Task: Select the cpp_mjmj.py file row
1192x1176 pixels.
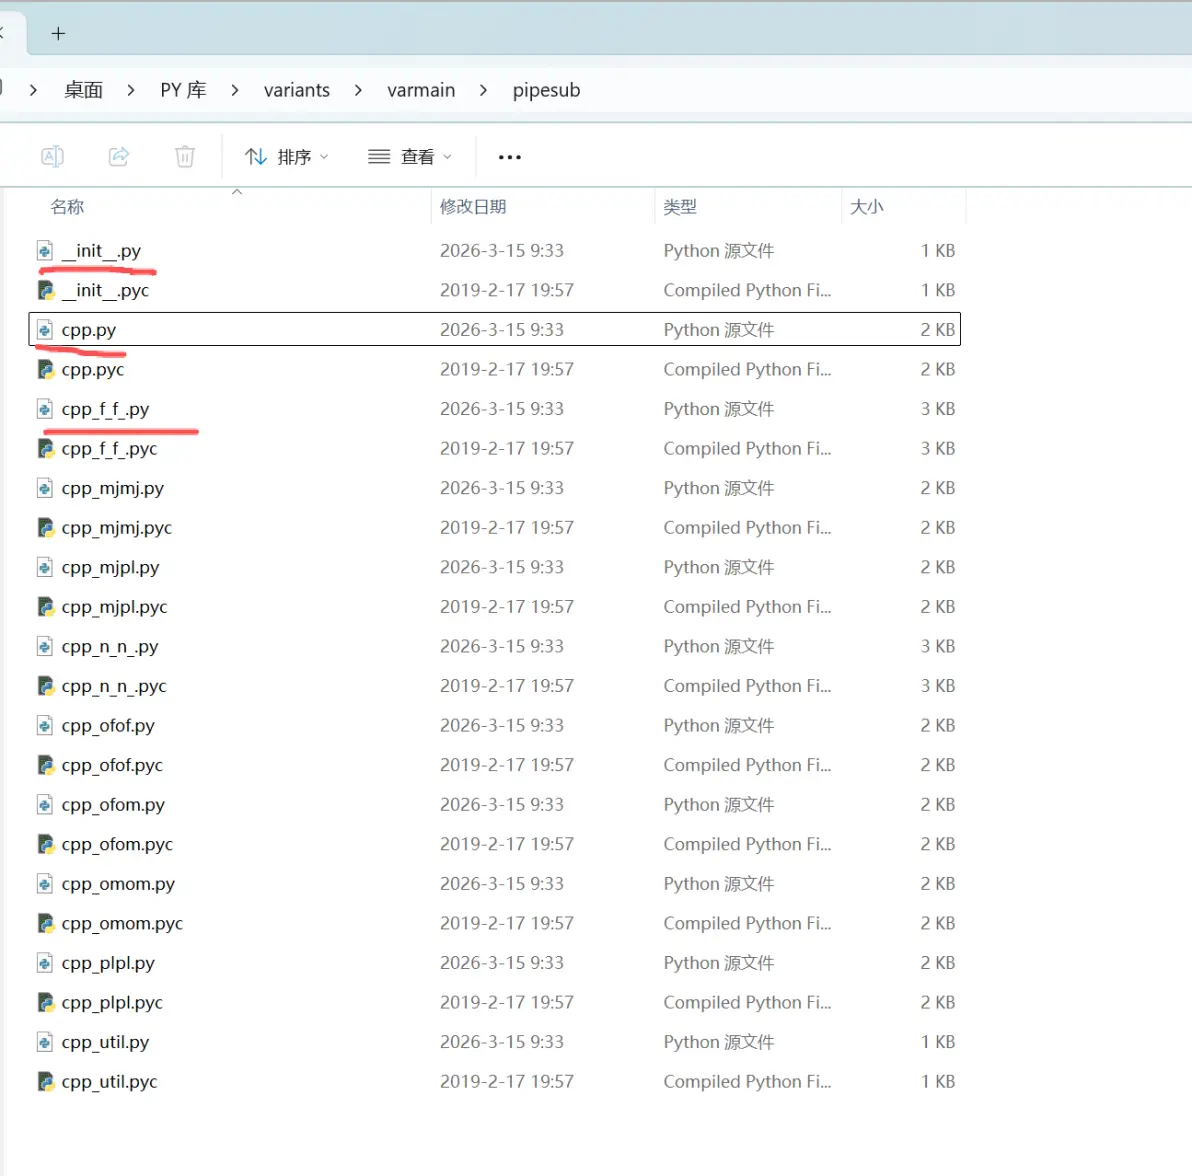Action: [x=495, y=488]
